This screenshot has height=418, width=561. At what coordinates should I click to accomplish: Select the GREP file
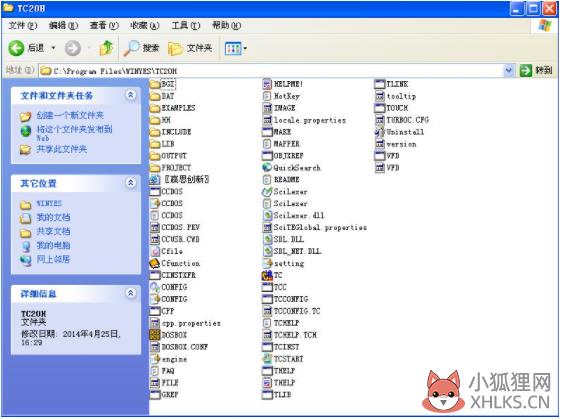(164, 395)
